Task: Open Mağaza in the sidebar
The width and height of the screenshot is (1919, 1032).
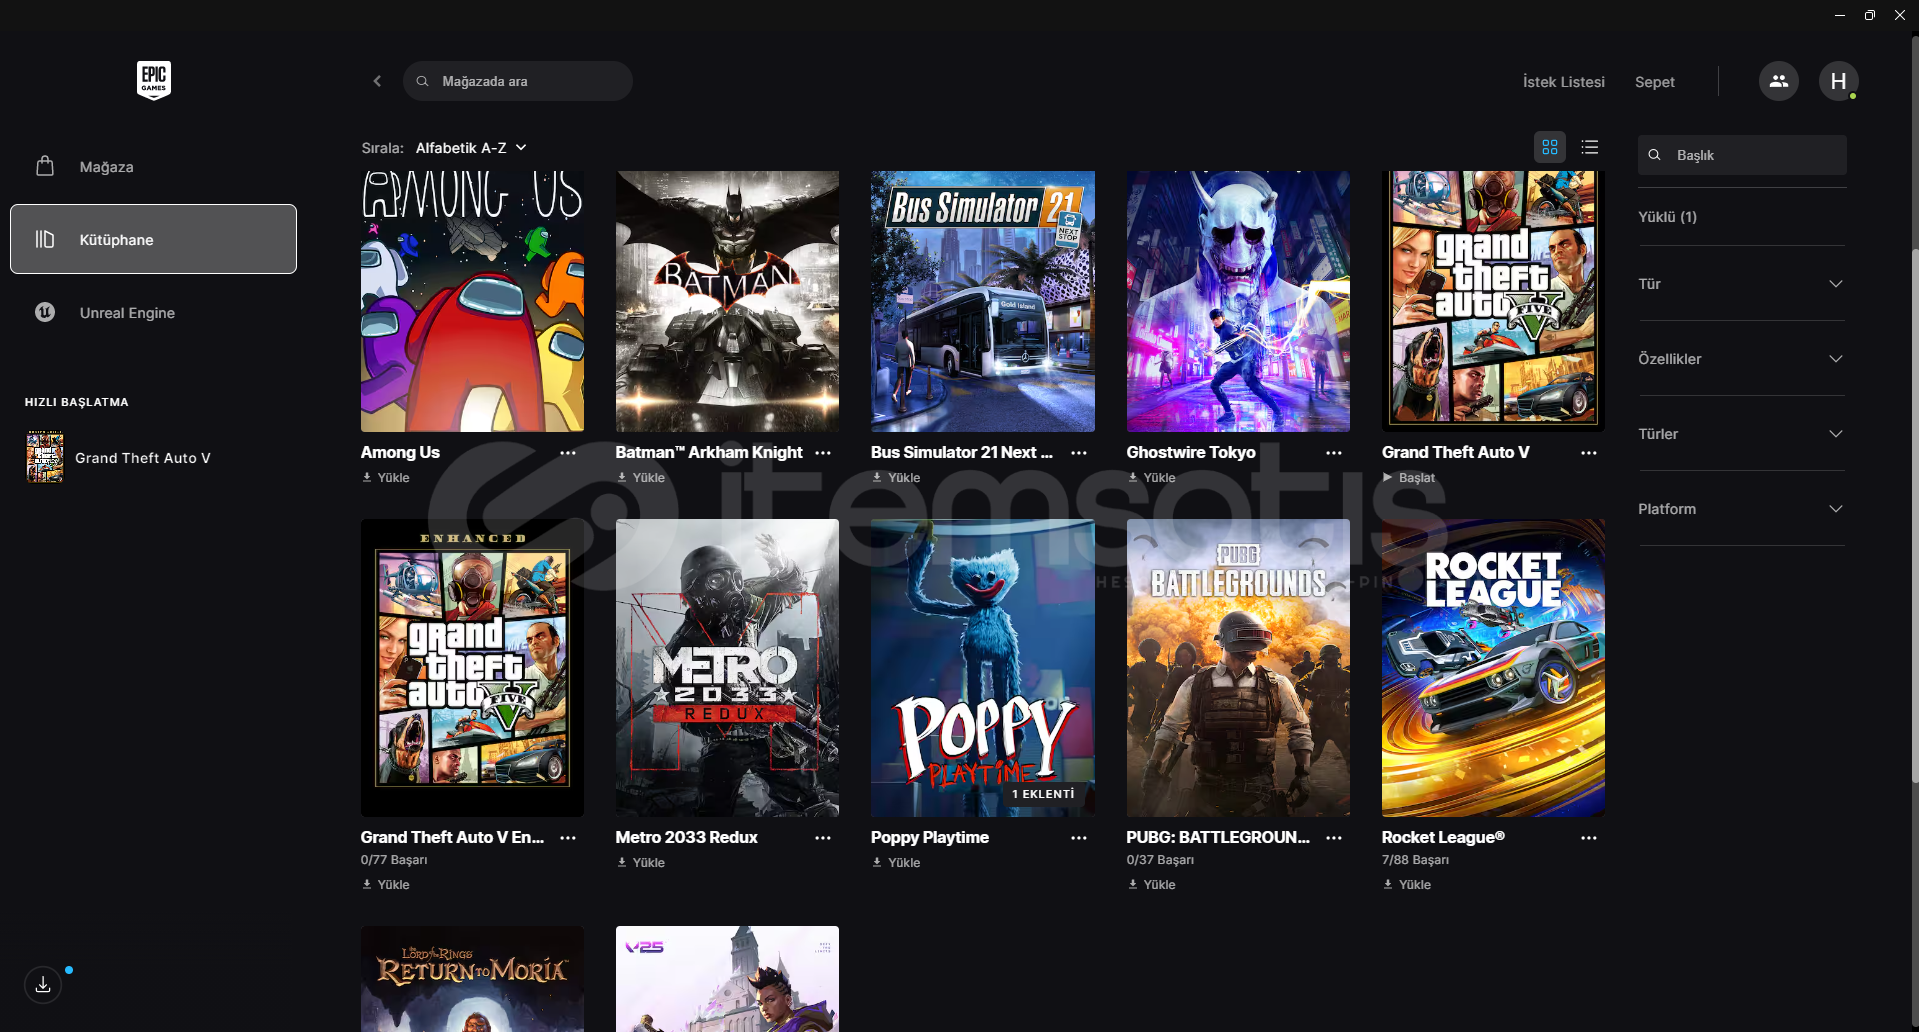Action: (x=153, y=166)
